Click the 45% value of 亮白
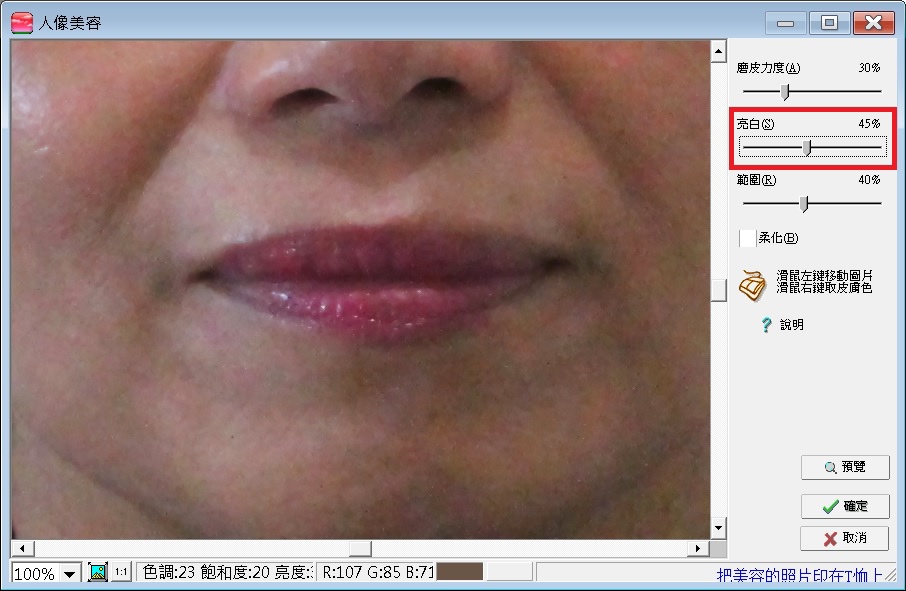The image size is (906, 591). (869, 124)
